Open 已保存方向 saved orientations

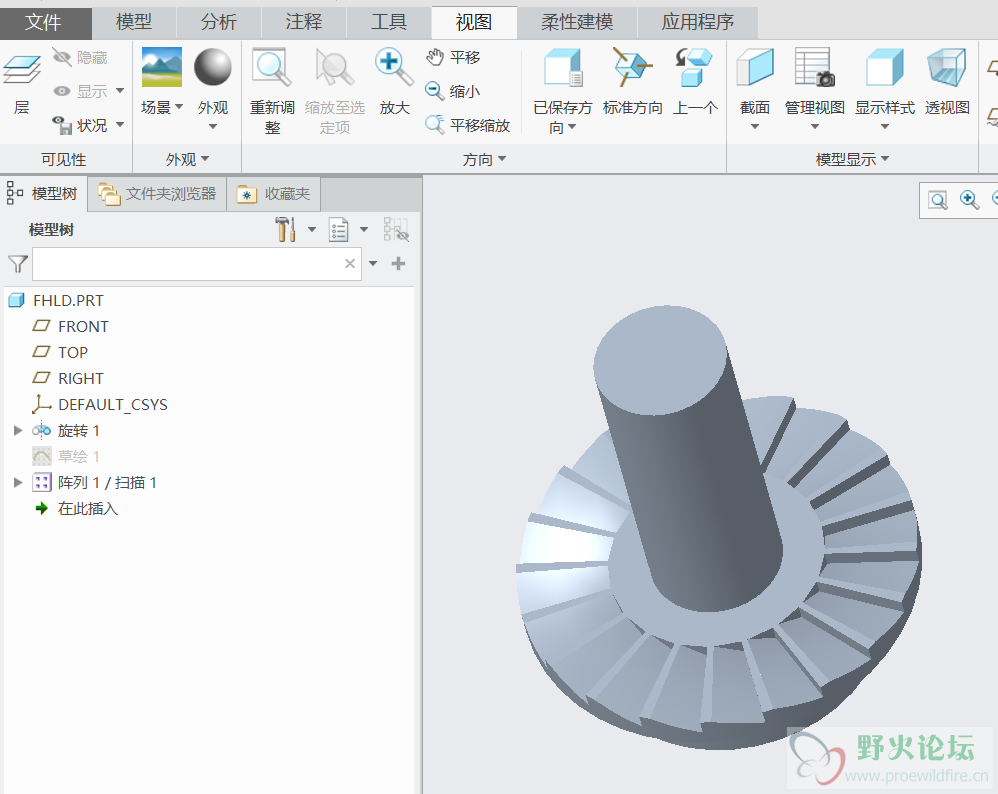[563, 90]
